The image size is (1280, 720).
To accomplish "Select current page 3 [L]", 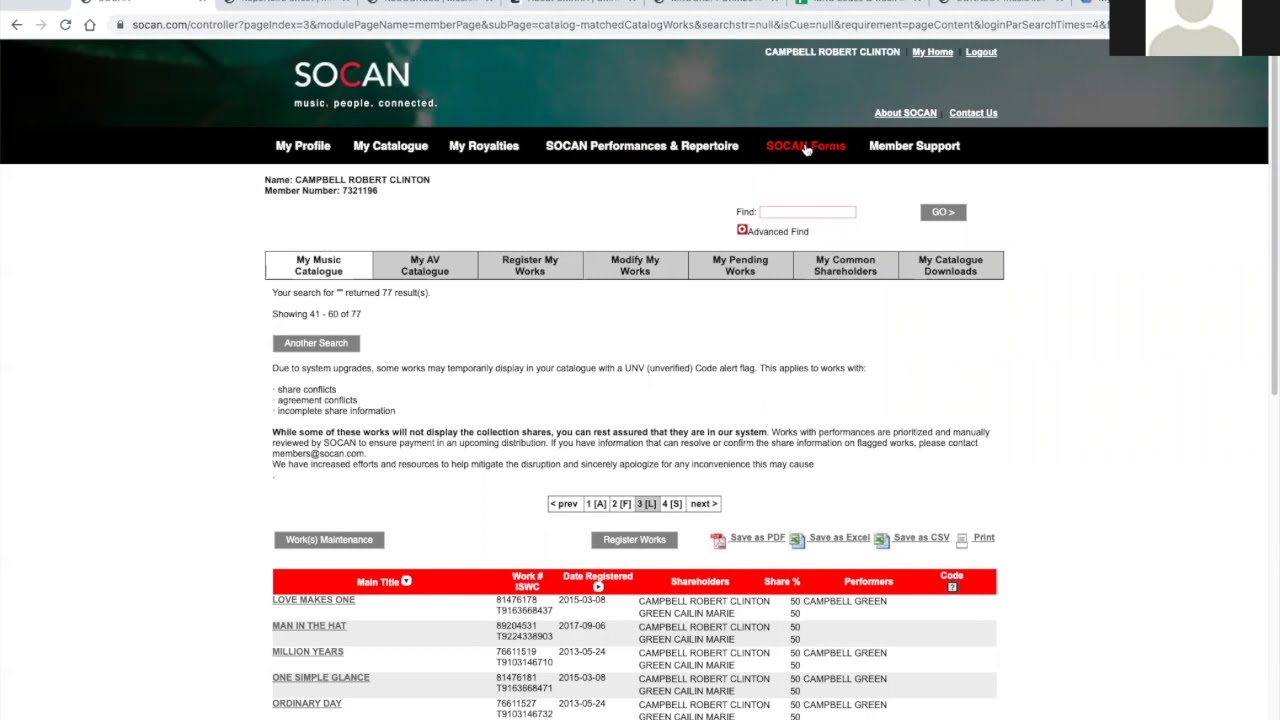I will (647, 504).
